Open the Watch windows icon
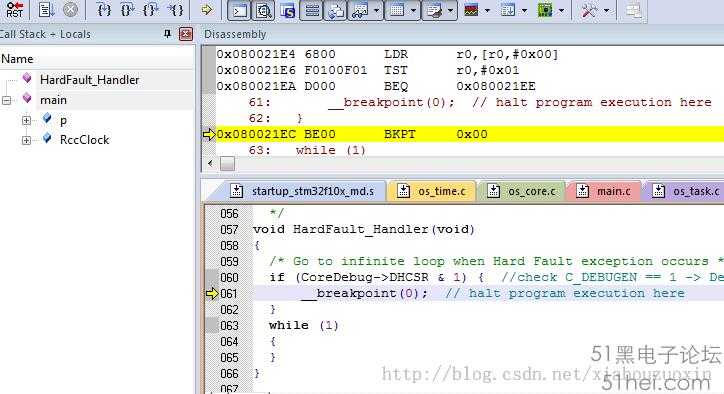The width and height of the screenshot is (724, 394). tap(361, 10)
